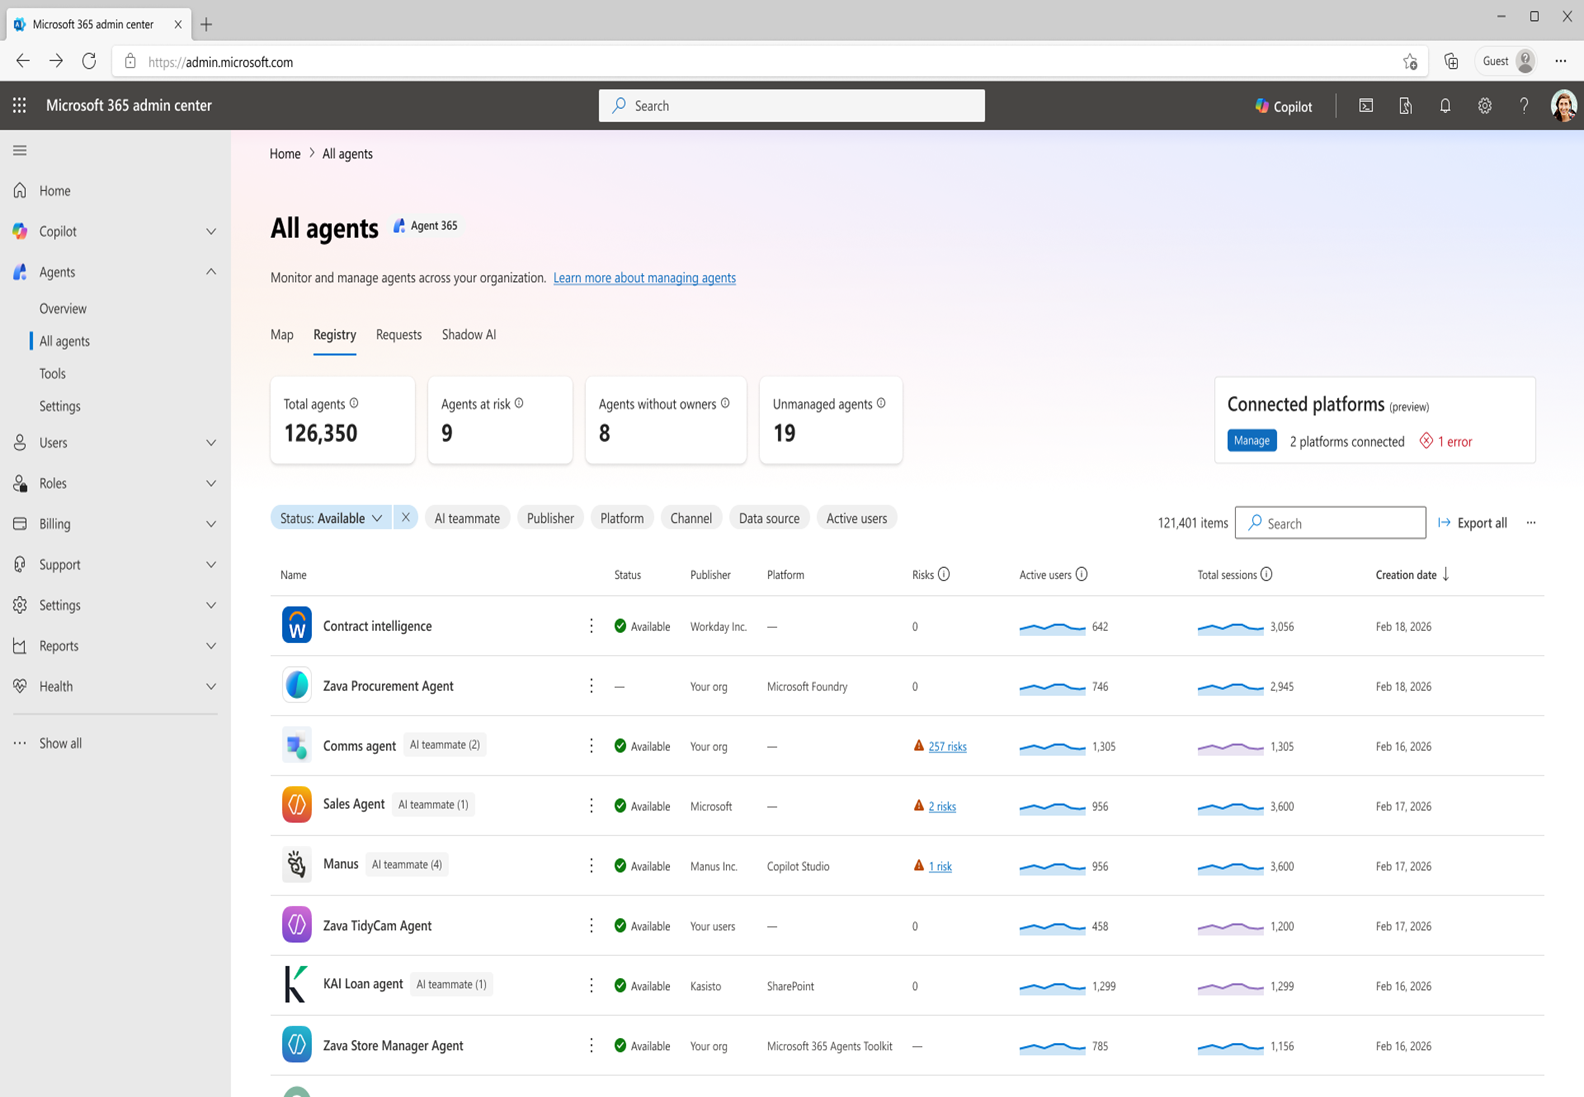Click the Manage connected platforms button
The image size is (1584, 1097).
[1252, 441]
